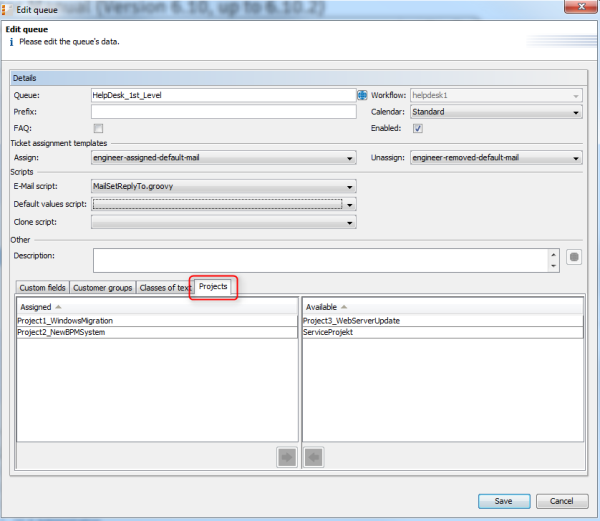The width and height of the screenshot is (600, 521).
Task: Click the Prefix input field
Action: pos(223,112)
